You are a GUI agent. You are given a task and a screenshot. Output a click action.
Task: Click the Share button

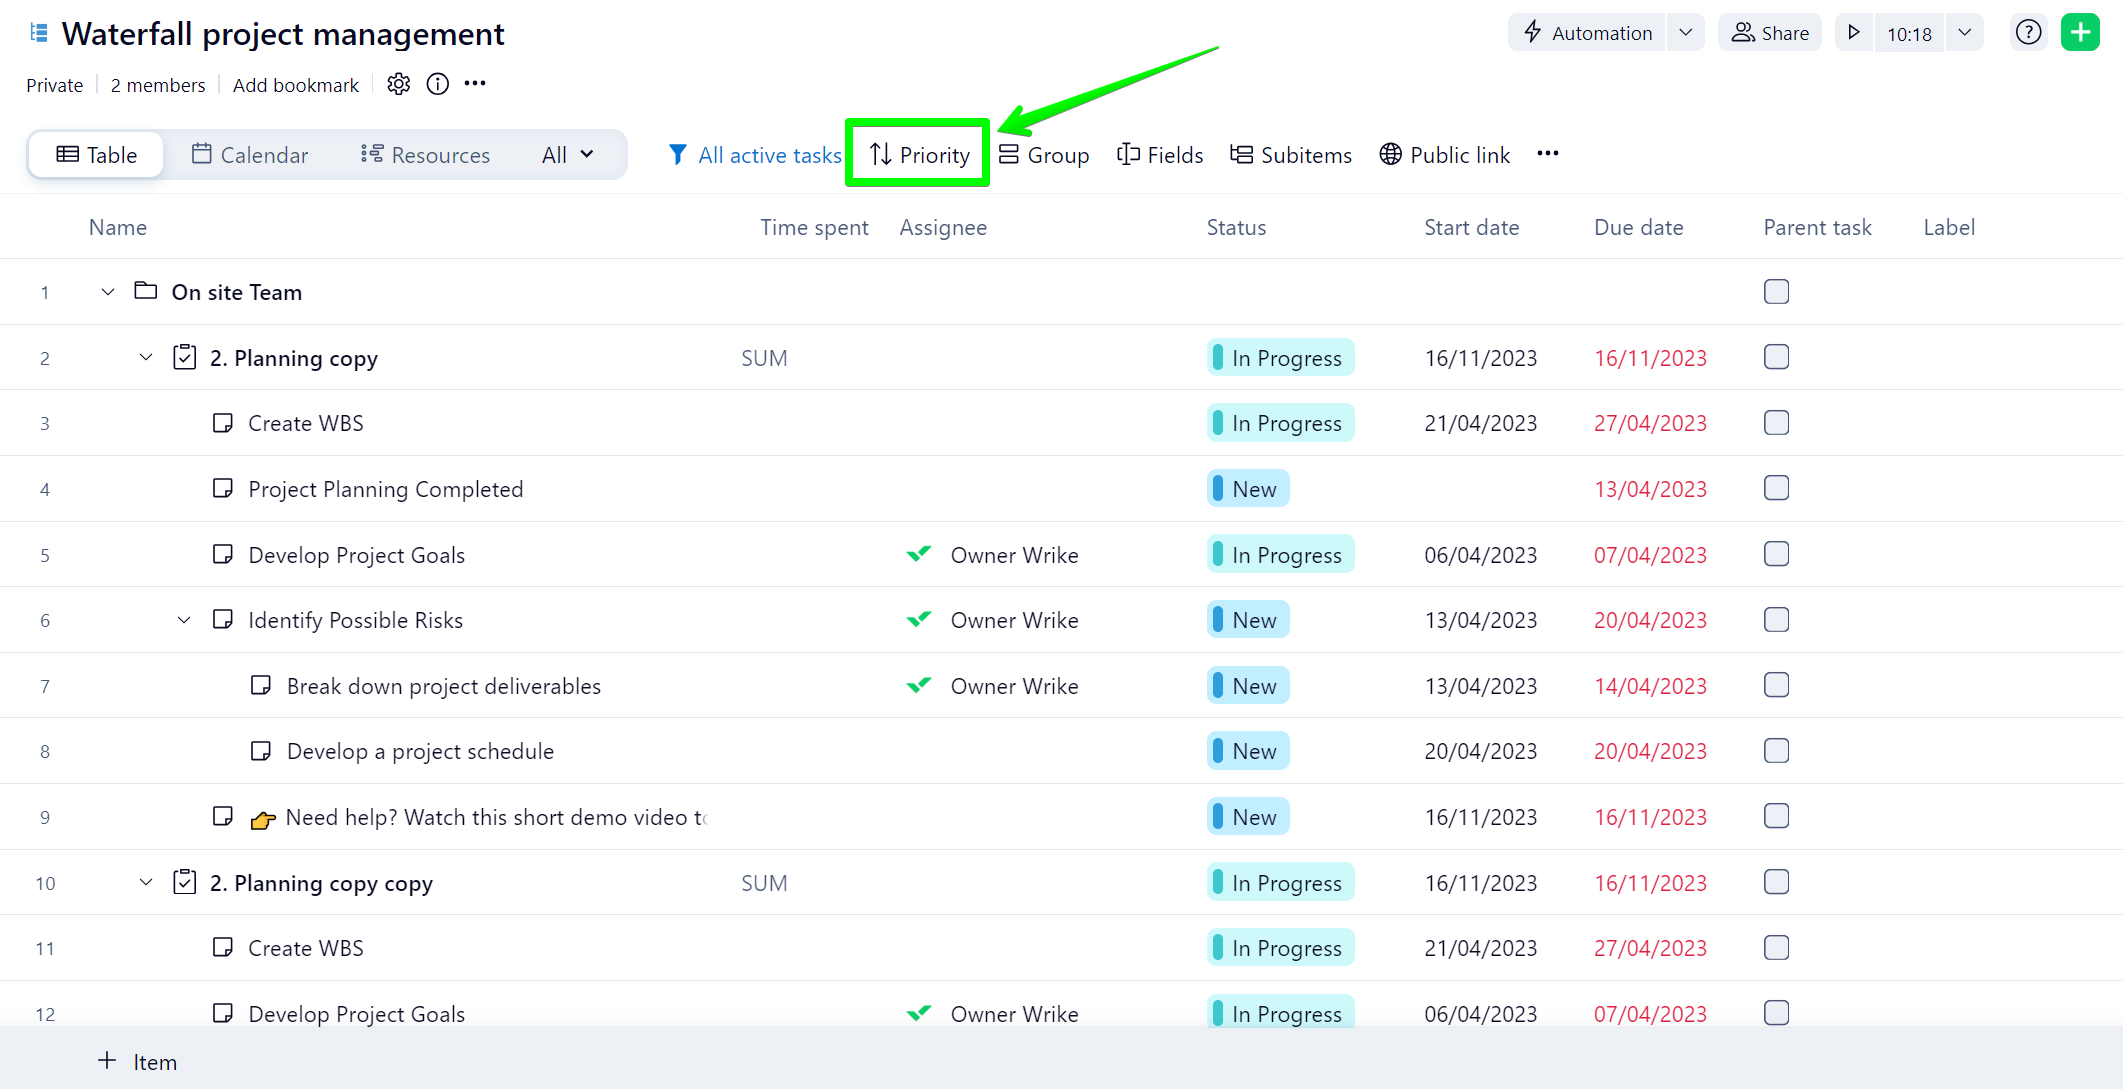click(1770, 33)
